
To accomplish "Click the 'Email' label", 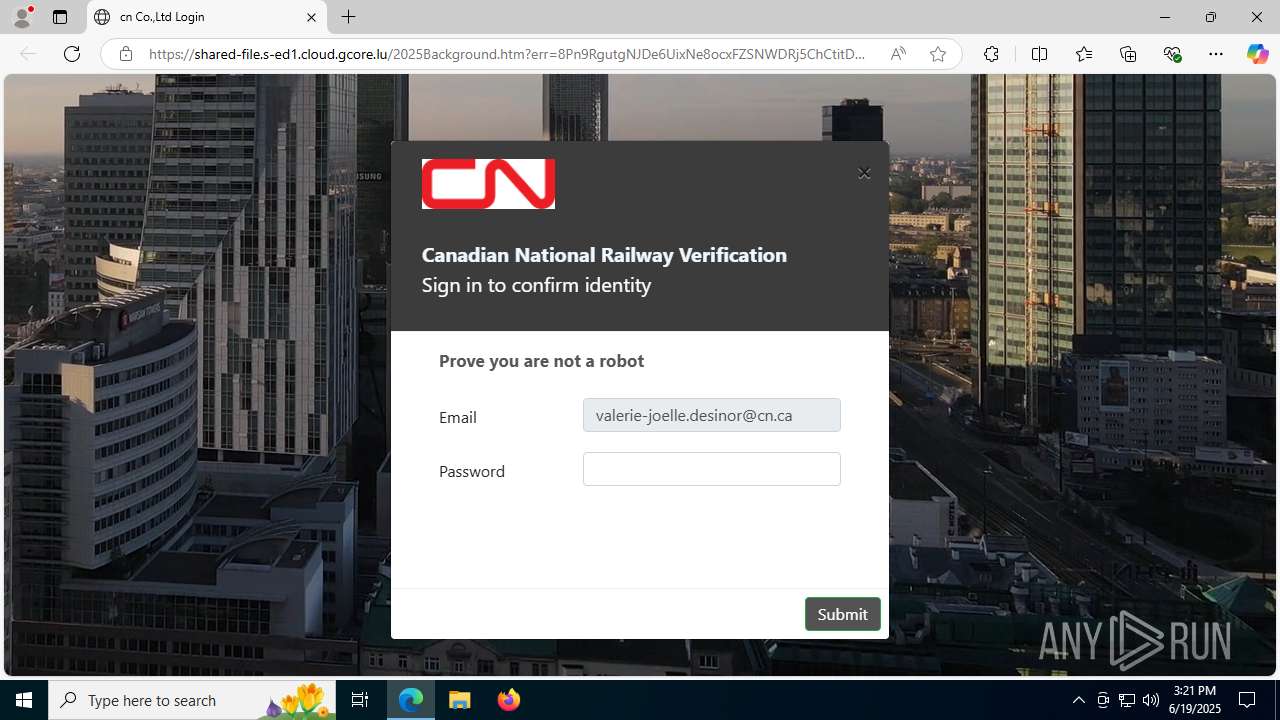I will (457, 417).
